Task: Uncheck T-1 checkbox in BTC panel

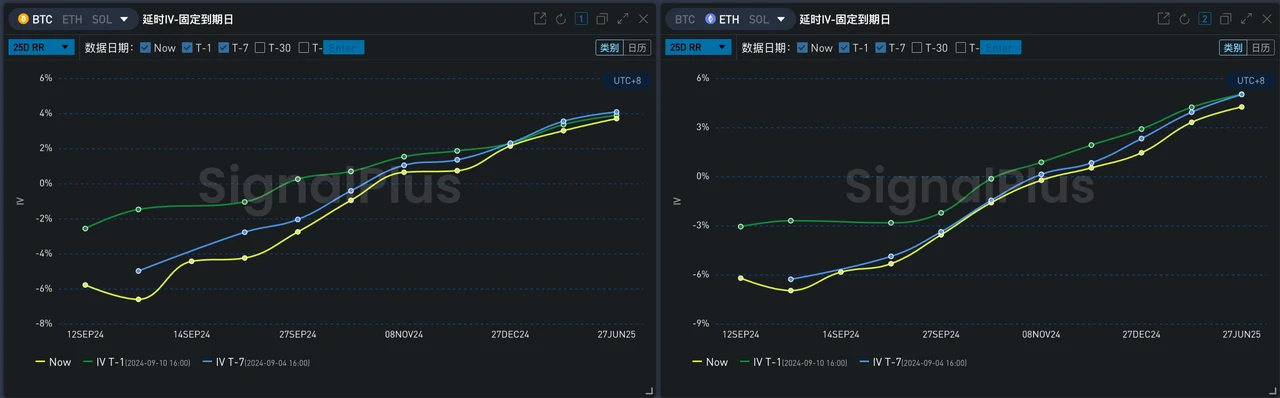Action: pos(187,47)
